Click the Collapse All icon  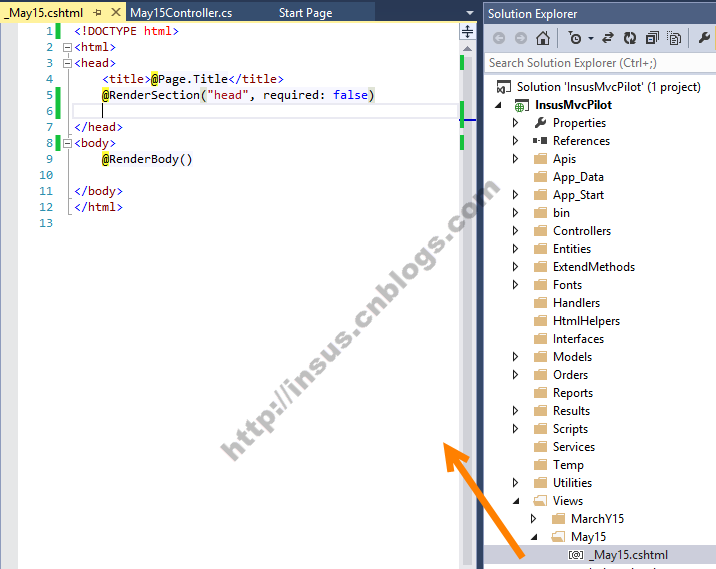[652, 38]
